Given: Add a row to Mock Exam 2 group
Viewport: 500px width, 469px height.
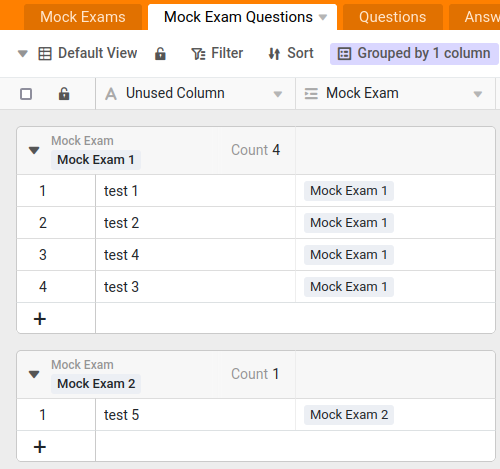Looking at the screenshot, I should click(40, 447).
